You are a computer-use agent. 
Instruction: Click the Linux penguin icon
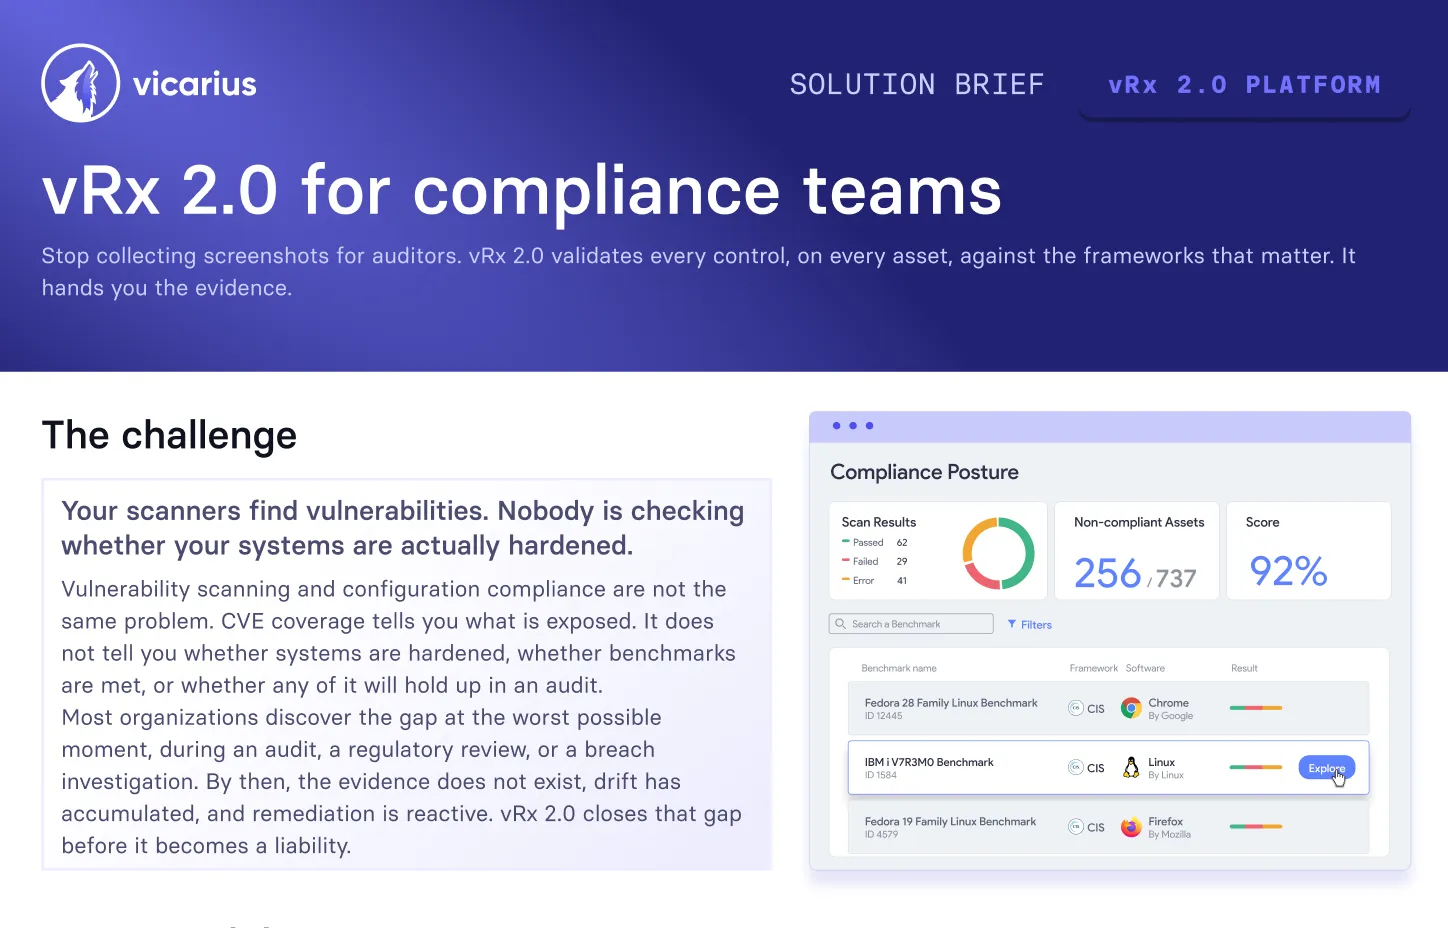click(x=1131, y=767)
